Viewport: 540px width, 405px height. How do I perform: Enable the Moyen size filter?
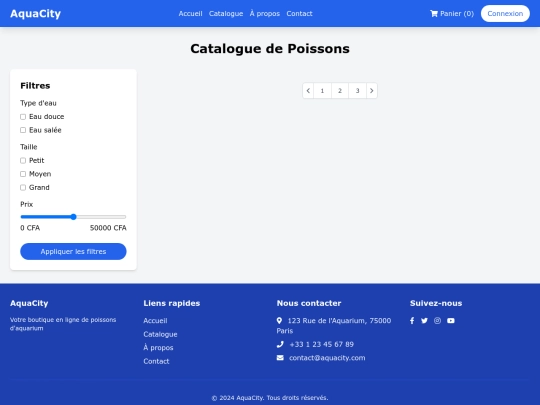[x=23, y=174]
